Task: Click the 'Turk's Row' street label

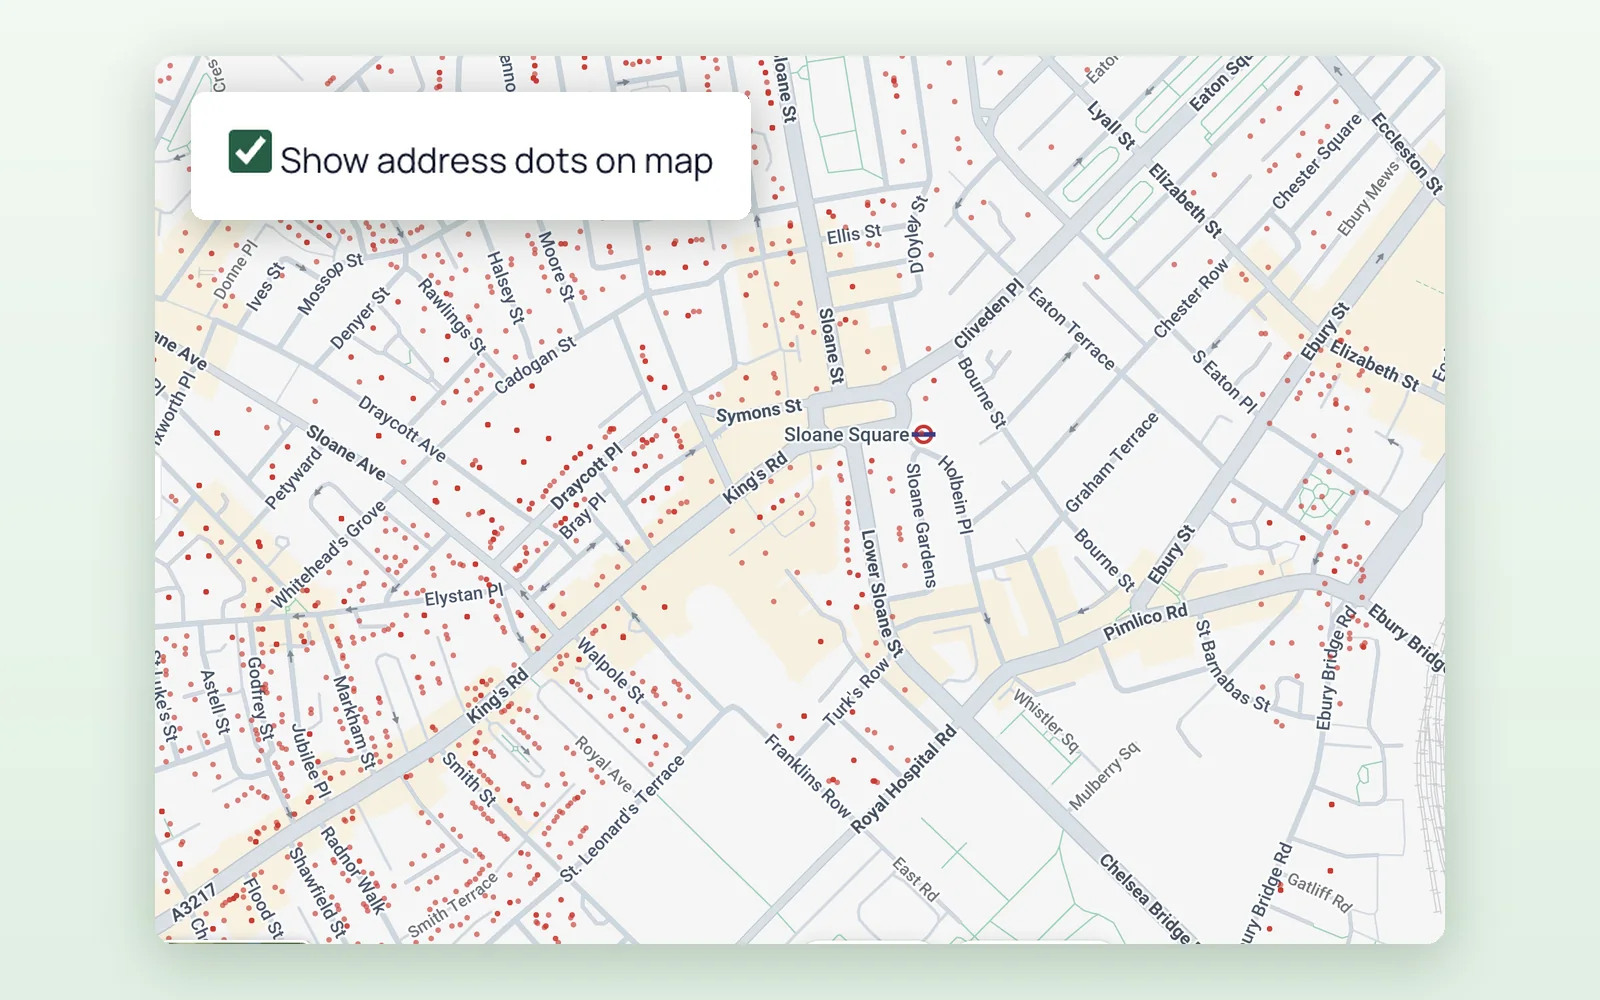Action: 856,692
